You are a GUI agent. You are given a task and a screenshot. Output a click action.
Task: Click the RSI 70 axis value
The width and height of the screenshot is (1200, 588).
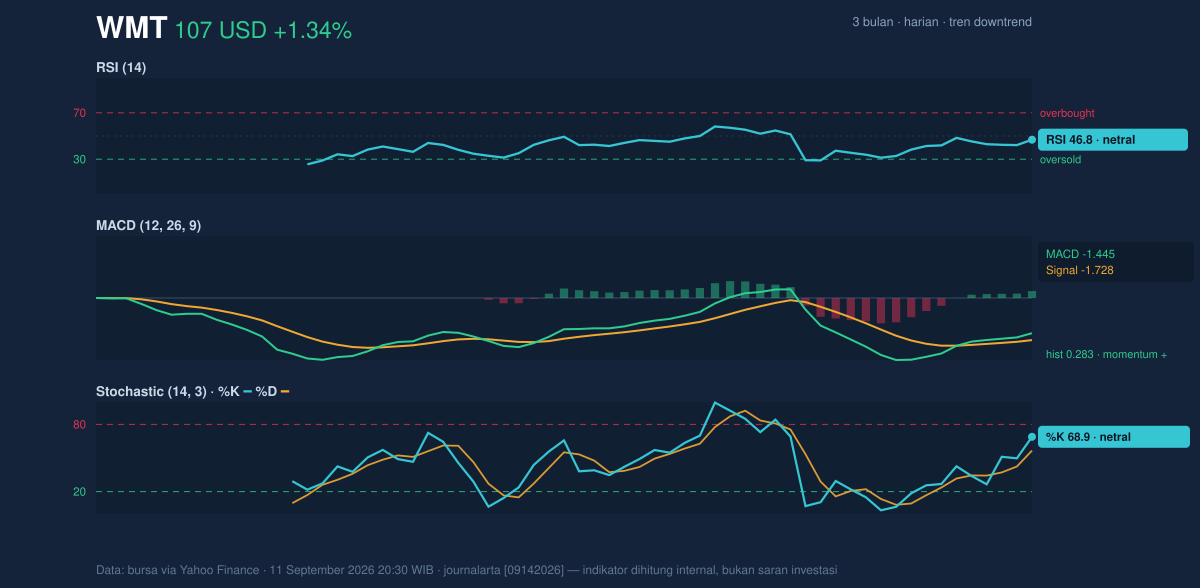(79, 113)
